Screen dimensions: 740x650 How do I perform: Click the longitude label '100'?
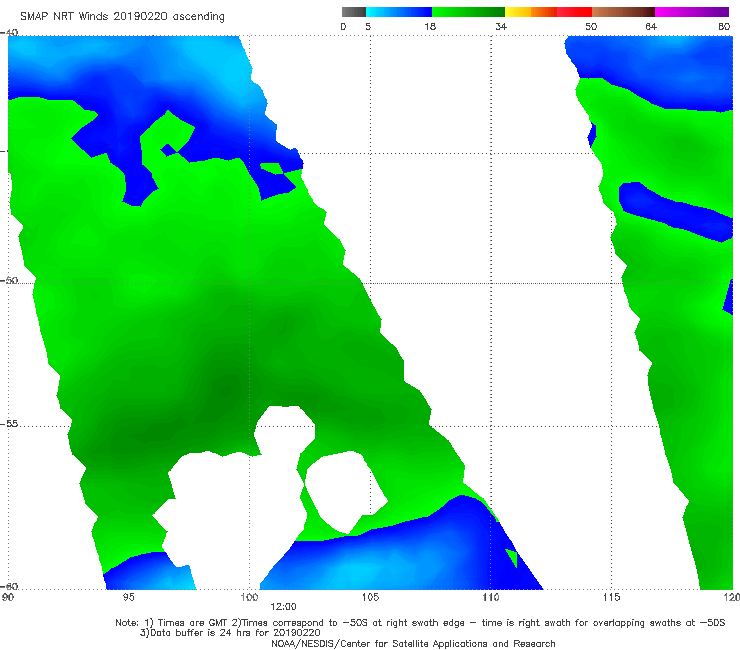[x=249, y=598]
